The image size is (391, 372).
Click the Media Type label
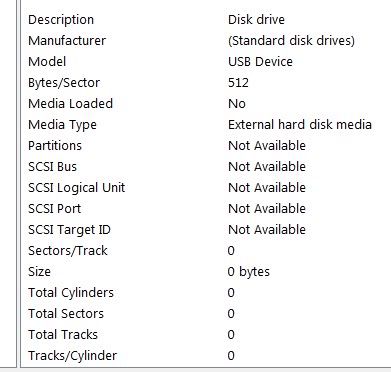[62, 125]
